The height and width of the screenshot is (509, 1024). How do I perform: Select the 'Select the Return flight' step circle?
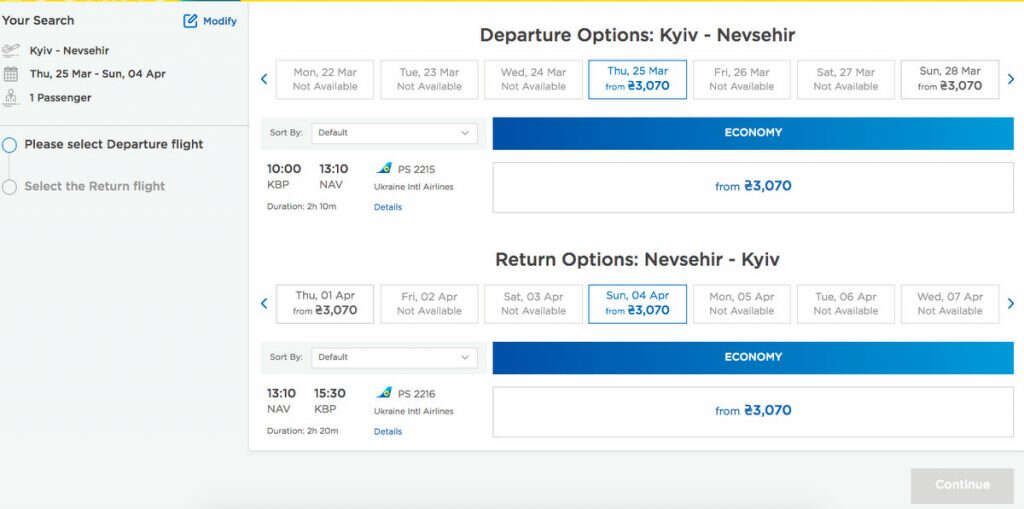(x=9, y=187)
